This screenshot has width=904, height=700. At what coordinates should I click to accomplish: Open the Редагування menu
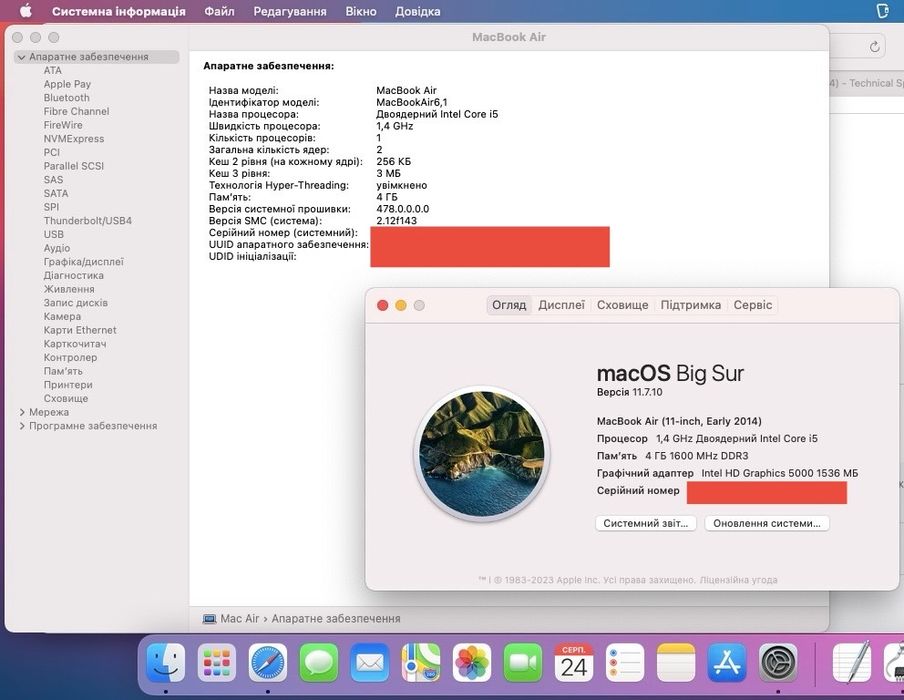tap(290, 12)
